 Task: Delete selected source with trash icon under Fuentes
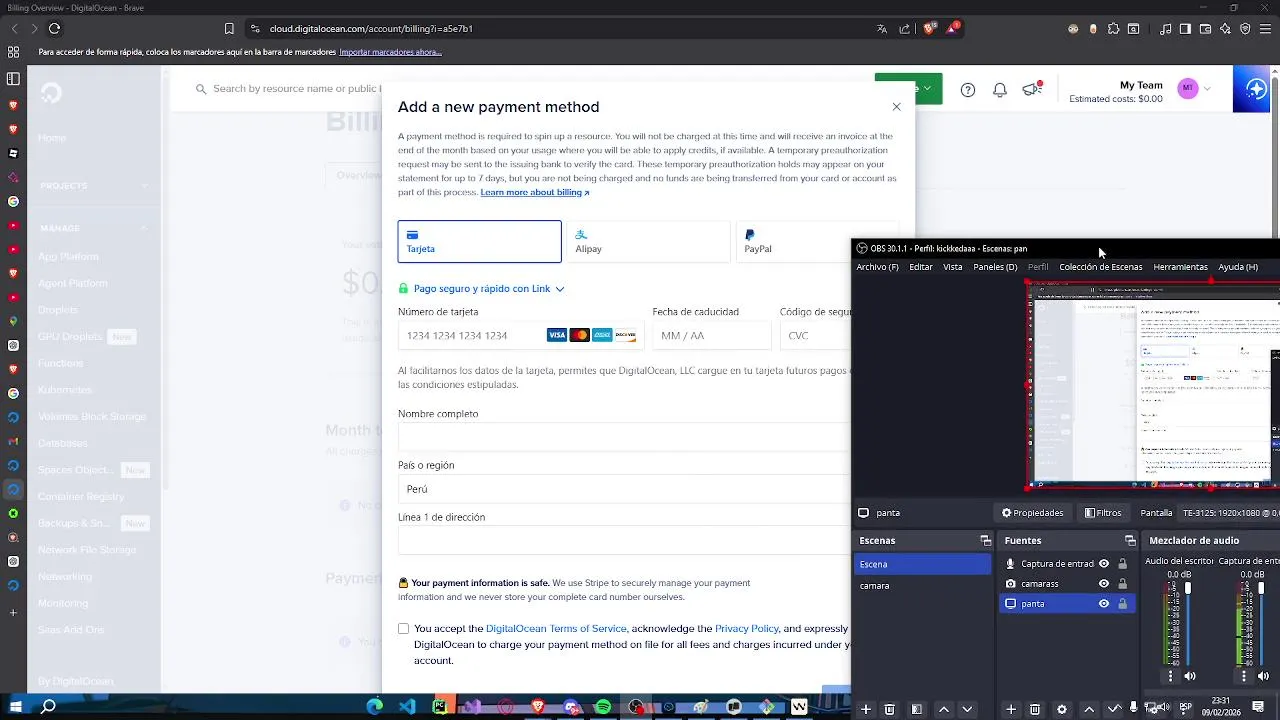[1035, 709]
